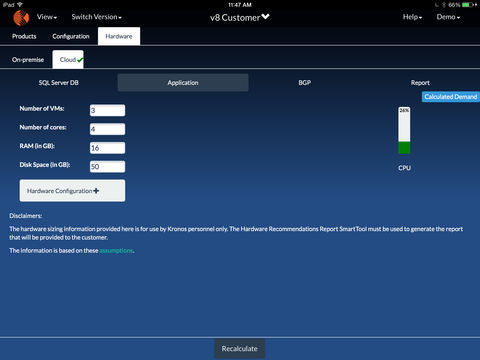Screen dimensions: 480x360
Task: Click the Wi-Fi icon in status bar
Action: (x=20, y=5)
